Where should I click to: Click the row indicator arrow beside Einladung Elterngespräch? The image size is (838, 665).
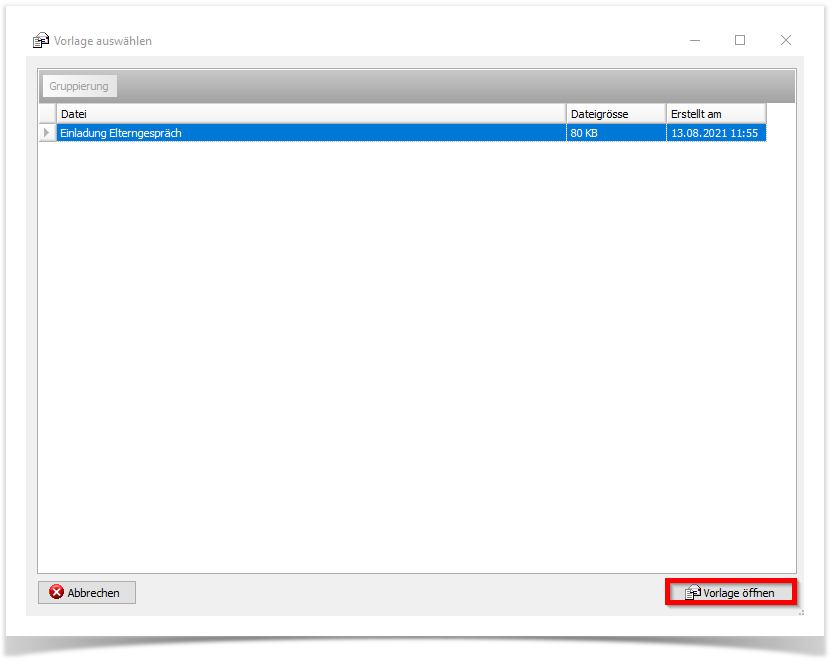[47, 133]
